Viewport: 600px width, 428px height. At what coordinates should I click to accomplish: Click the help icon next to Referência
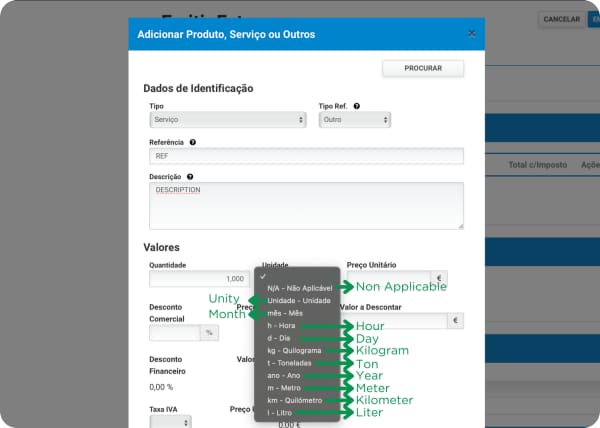[192, 142]
